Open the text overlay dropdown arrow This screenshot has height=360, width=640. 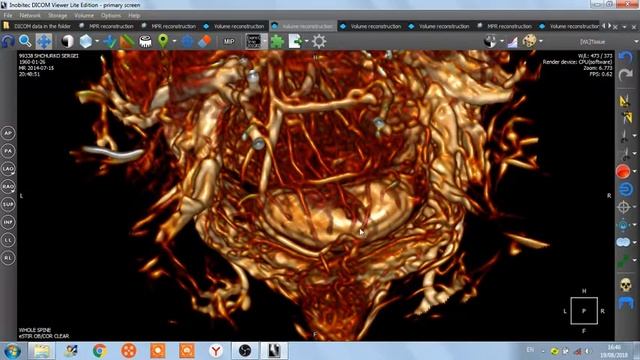265,41
